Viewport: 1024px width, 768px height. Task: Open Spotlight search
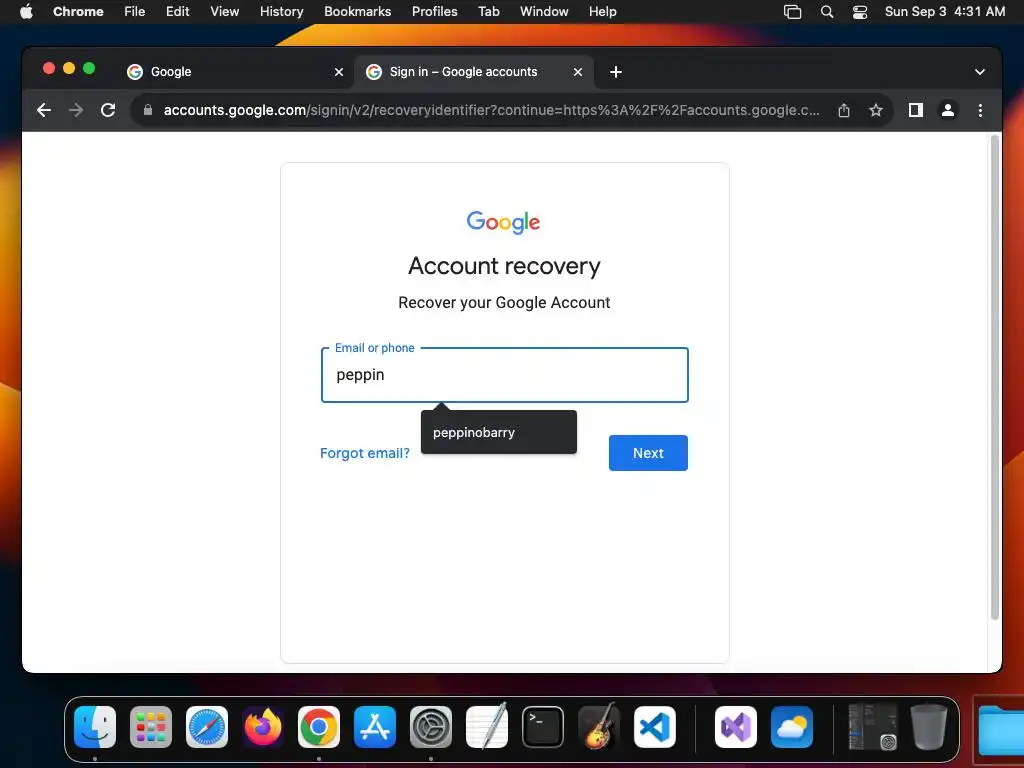pos(827,12)
